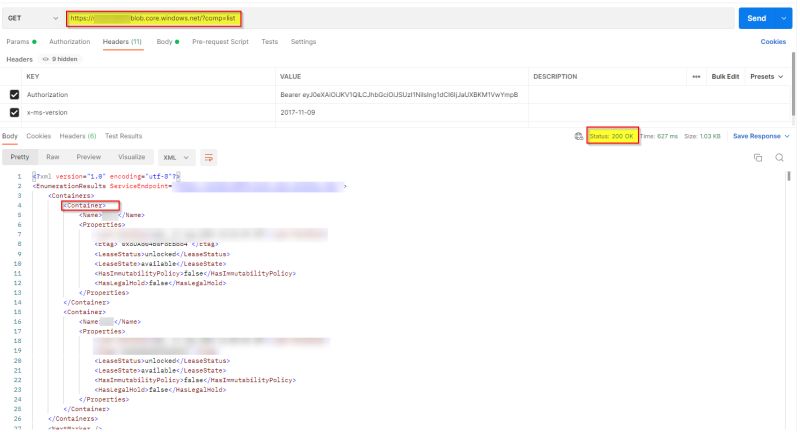Click the network globe icon near Status
Viewport: 800px width, 432px height.
(x=578, y=136)
